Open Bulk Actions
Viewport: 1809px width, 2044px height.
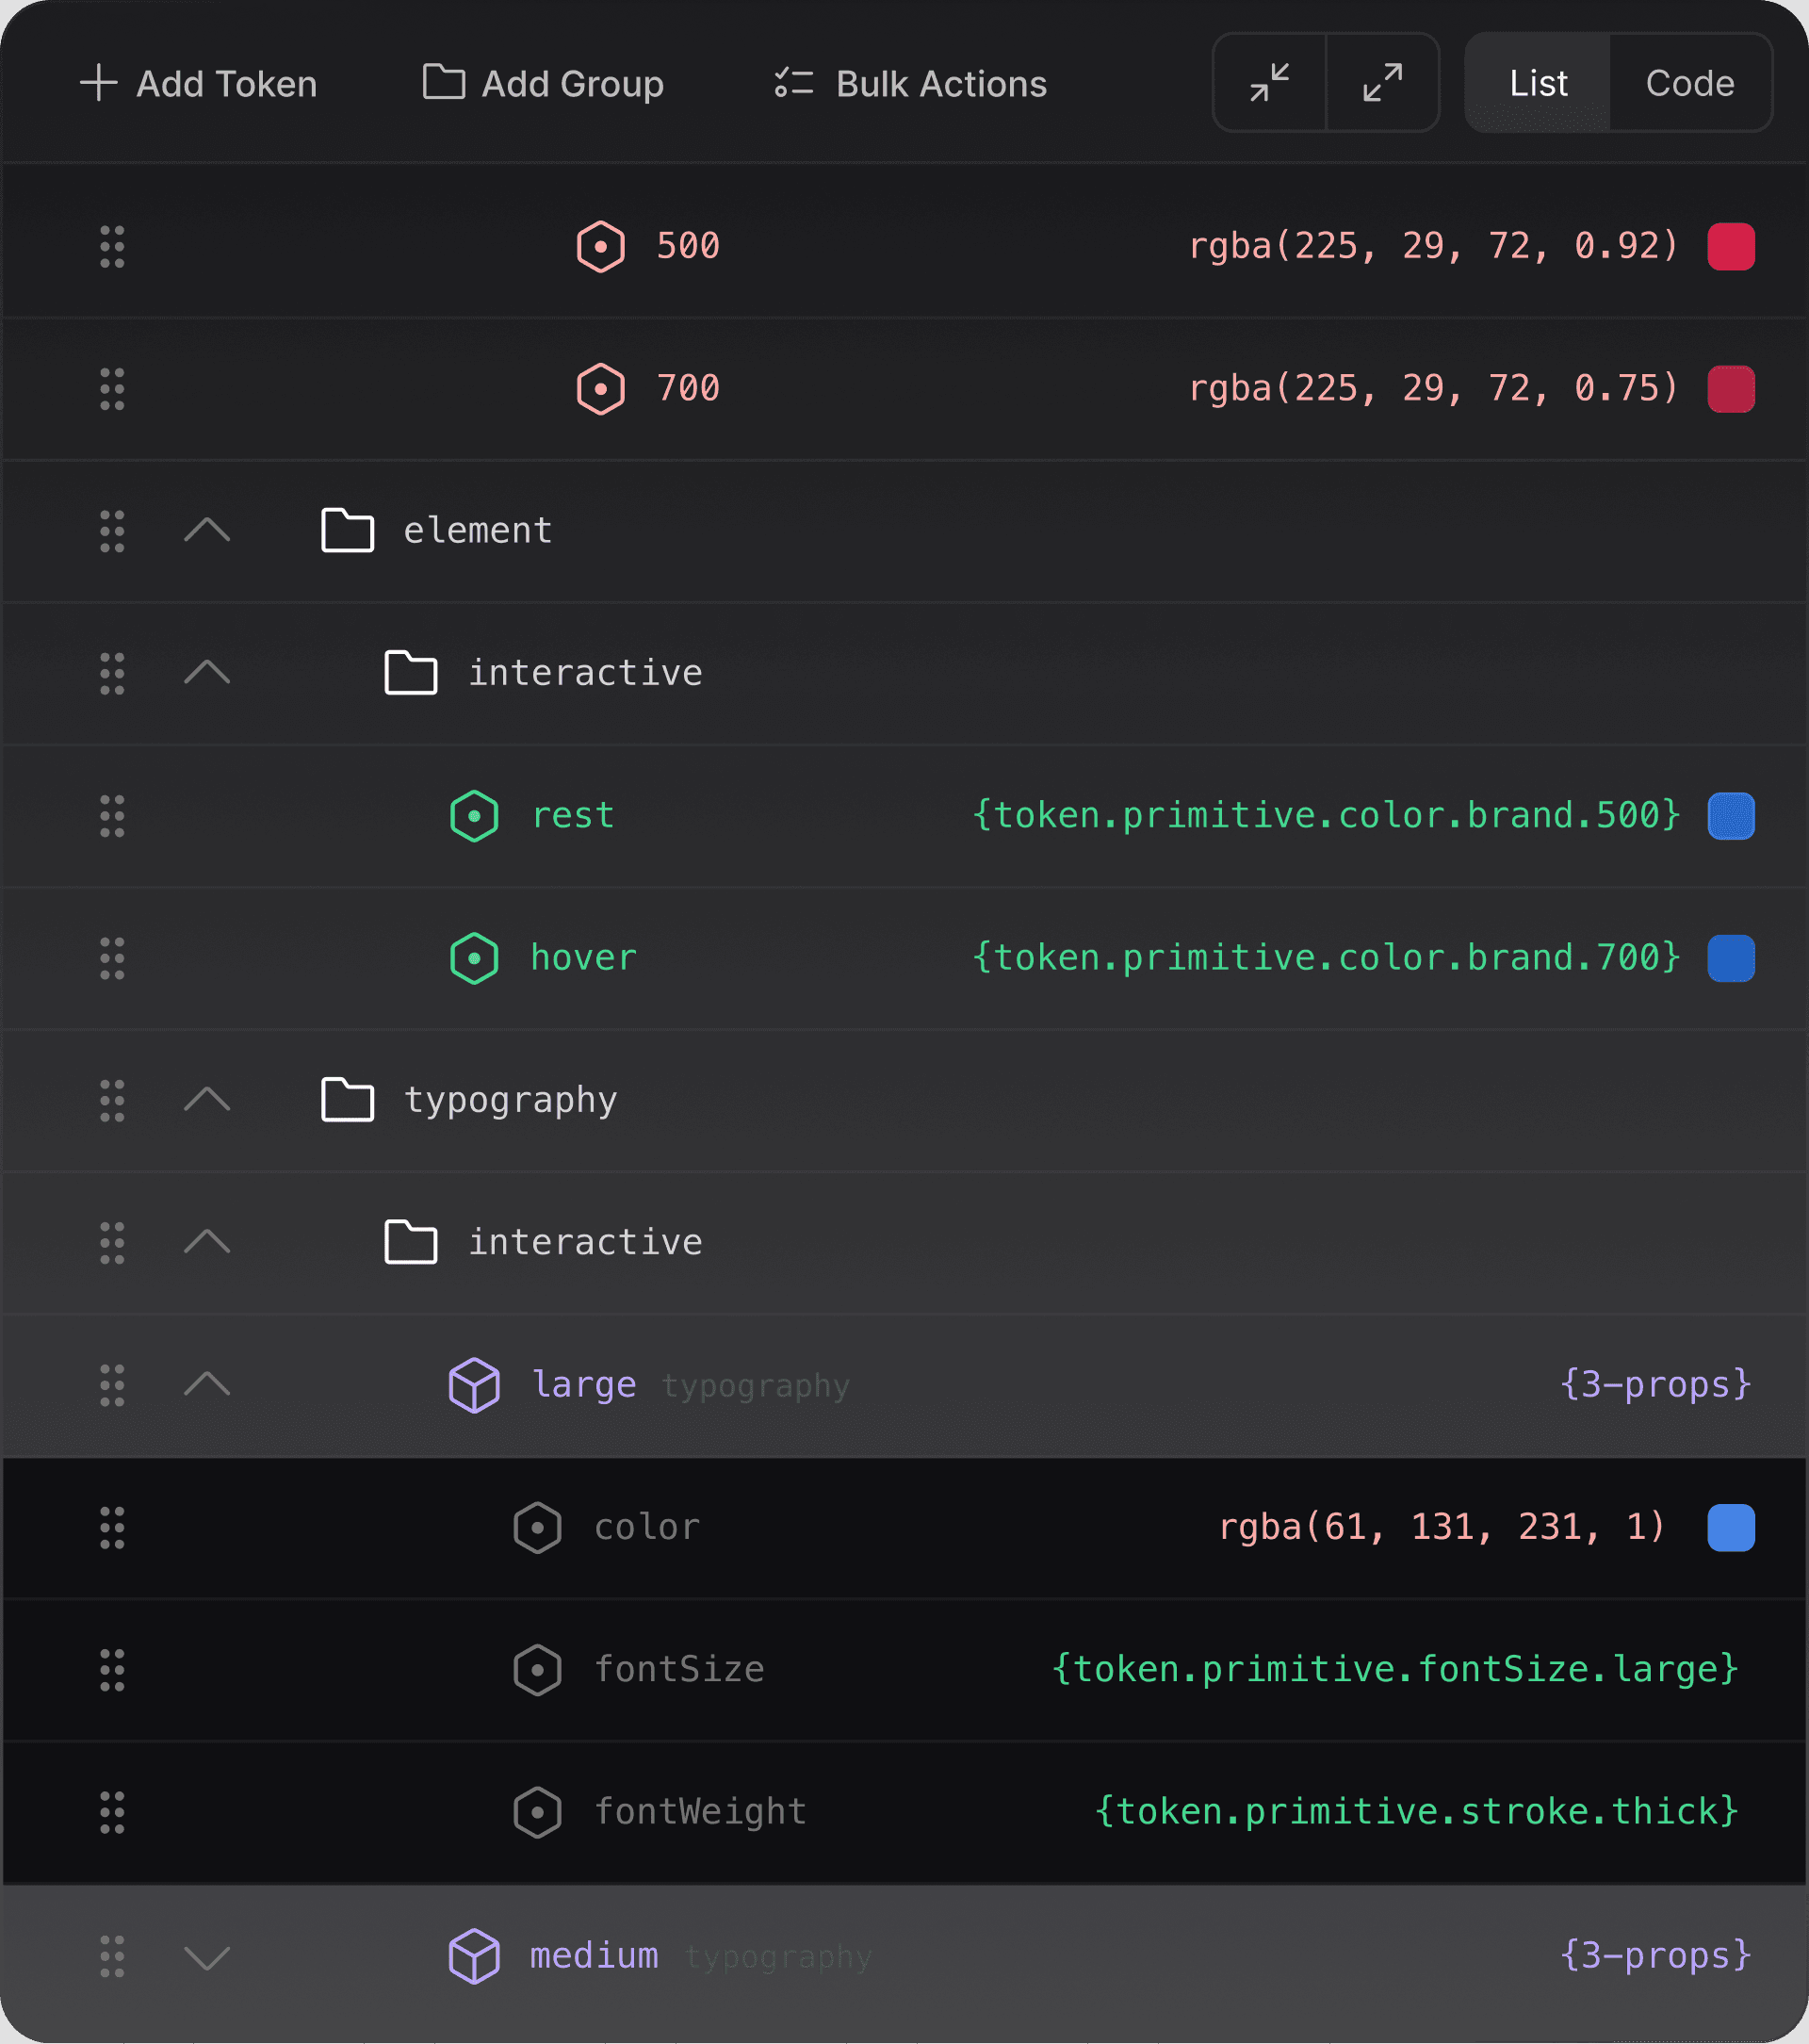click(910, 84)
